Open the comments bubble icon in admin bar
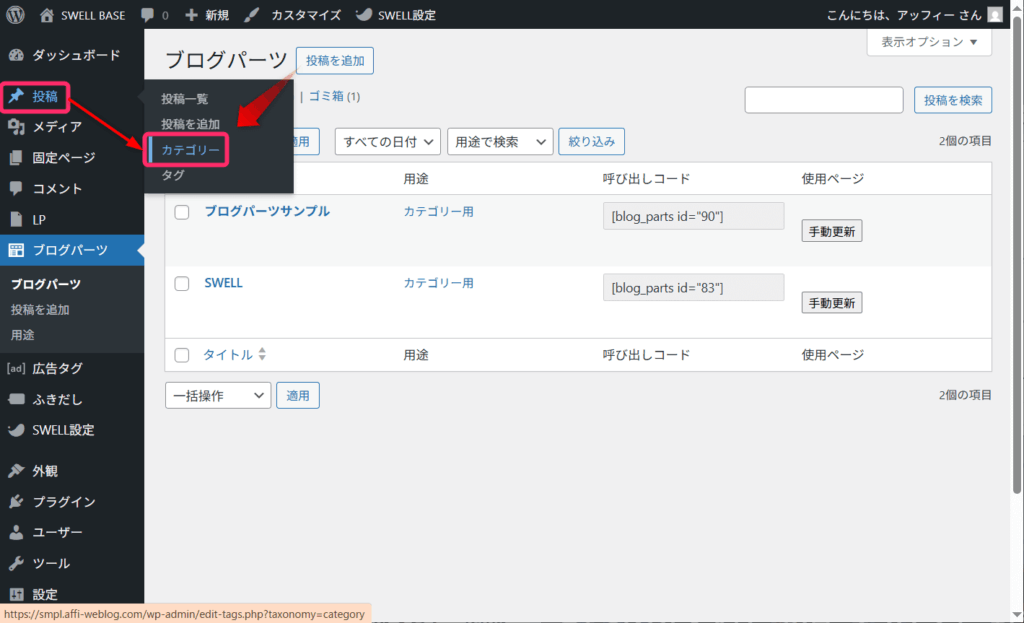This screenshot has width=1024, height=623. (148, 15)
